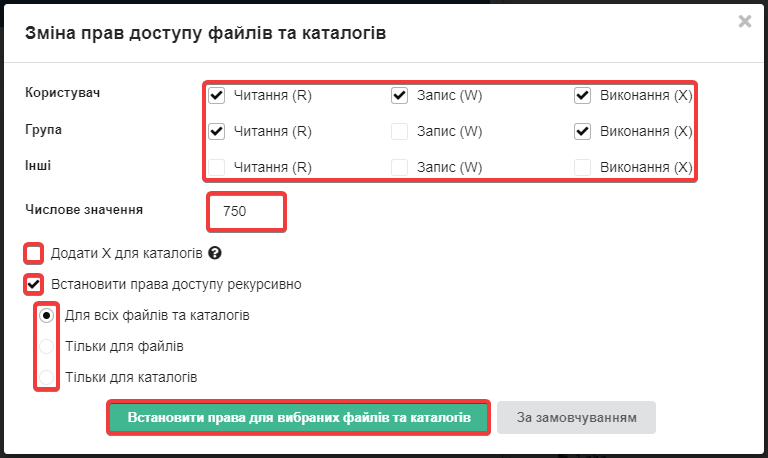The width and height of the screenshot is (768, 458).
Task: Click the За замовчуванням button
Action: 576,418
